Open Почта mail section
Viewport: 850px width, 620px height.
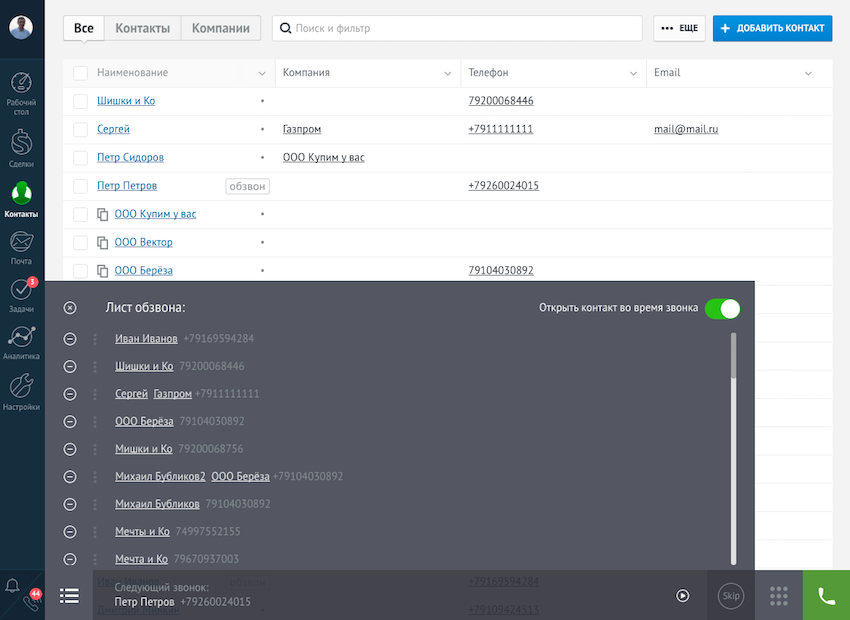(22, 247)
